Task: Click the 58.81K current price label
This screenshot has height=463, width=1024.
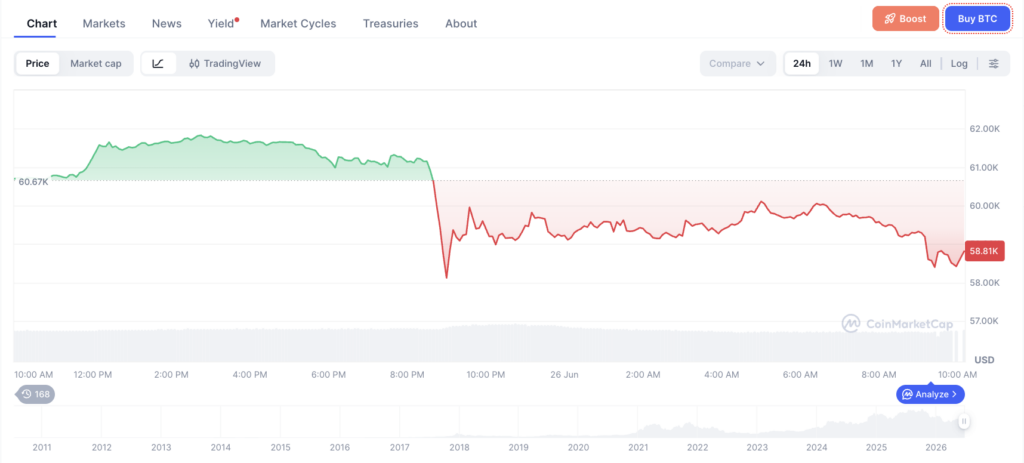Action: [x=985, y=251]
